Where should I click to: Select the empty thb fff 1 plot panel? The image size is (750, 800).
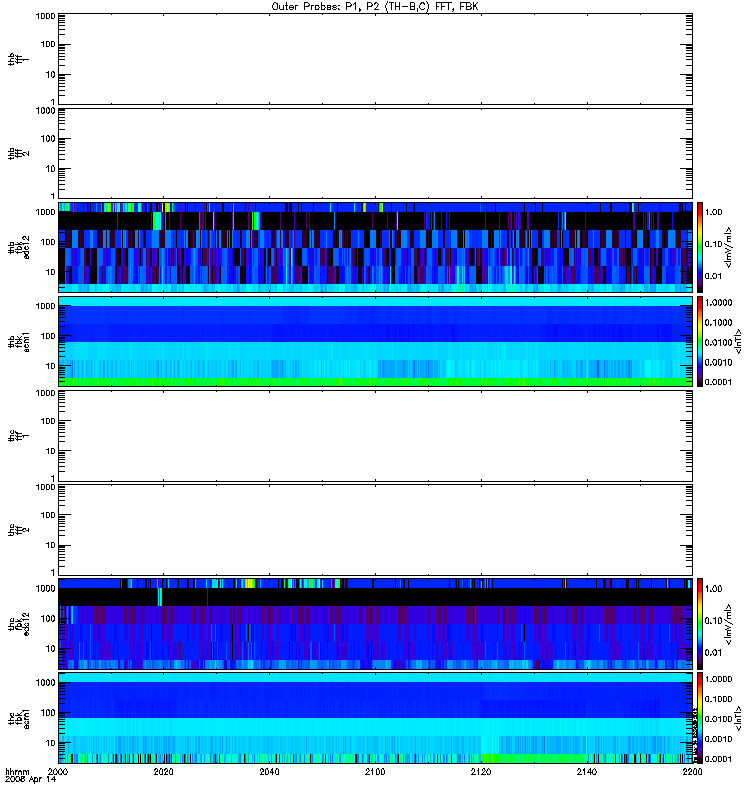click(x=376, y=59)
